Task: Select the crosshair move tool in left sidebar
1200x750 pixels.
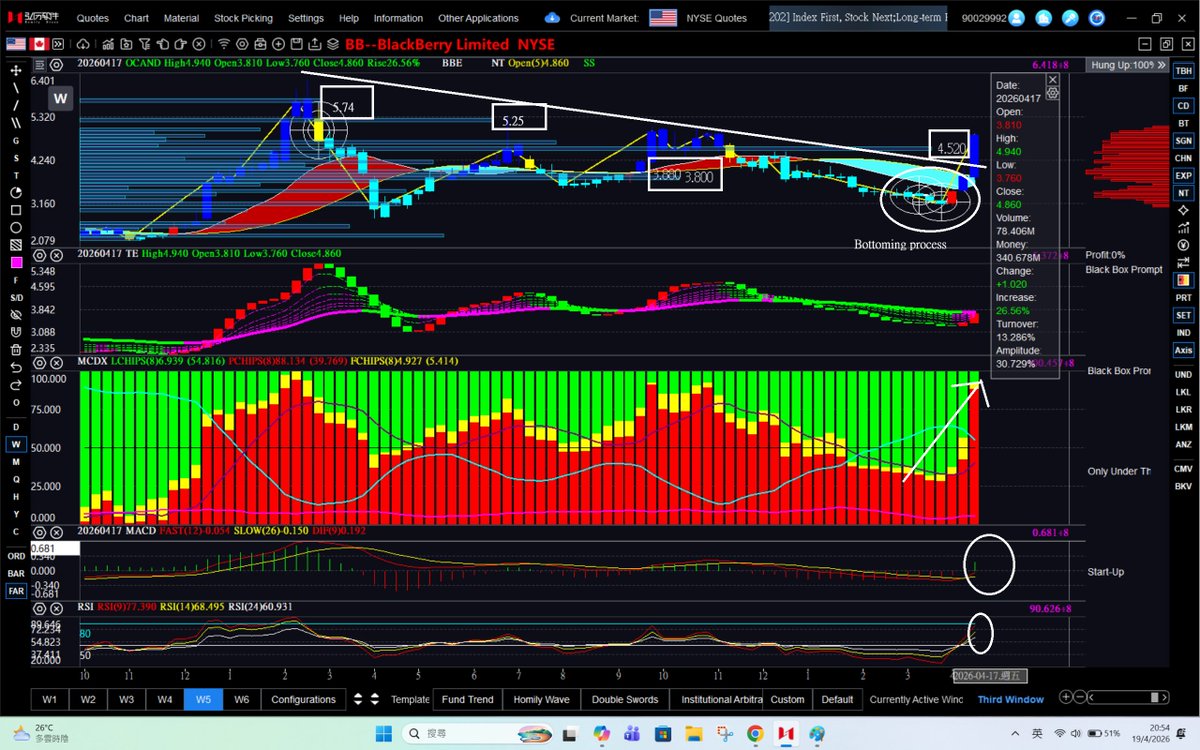Action: [x=16, y=70]
